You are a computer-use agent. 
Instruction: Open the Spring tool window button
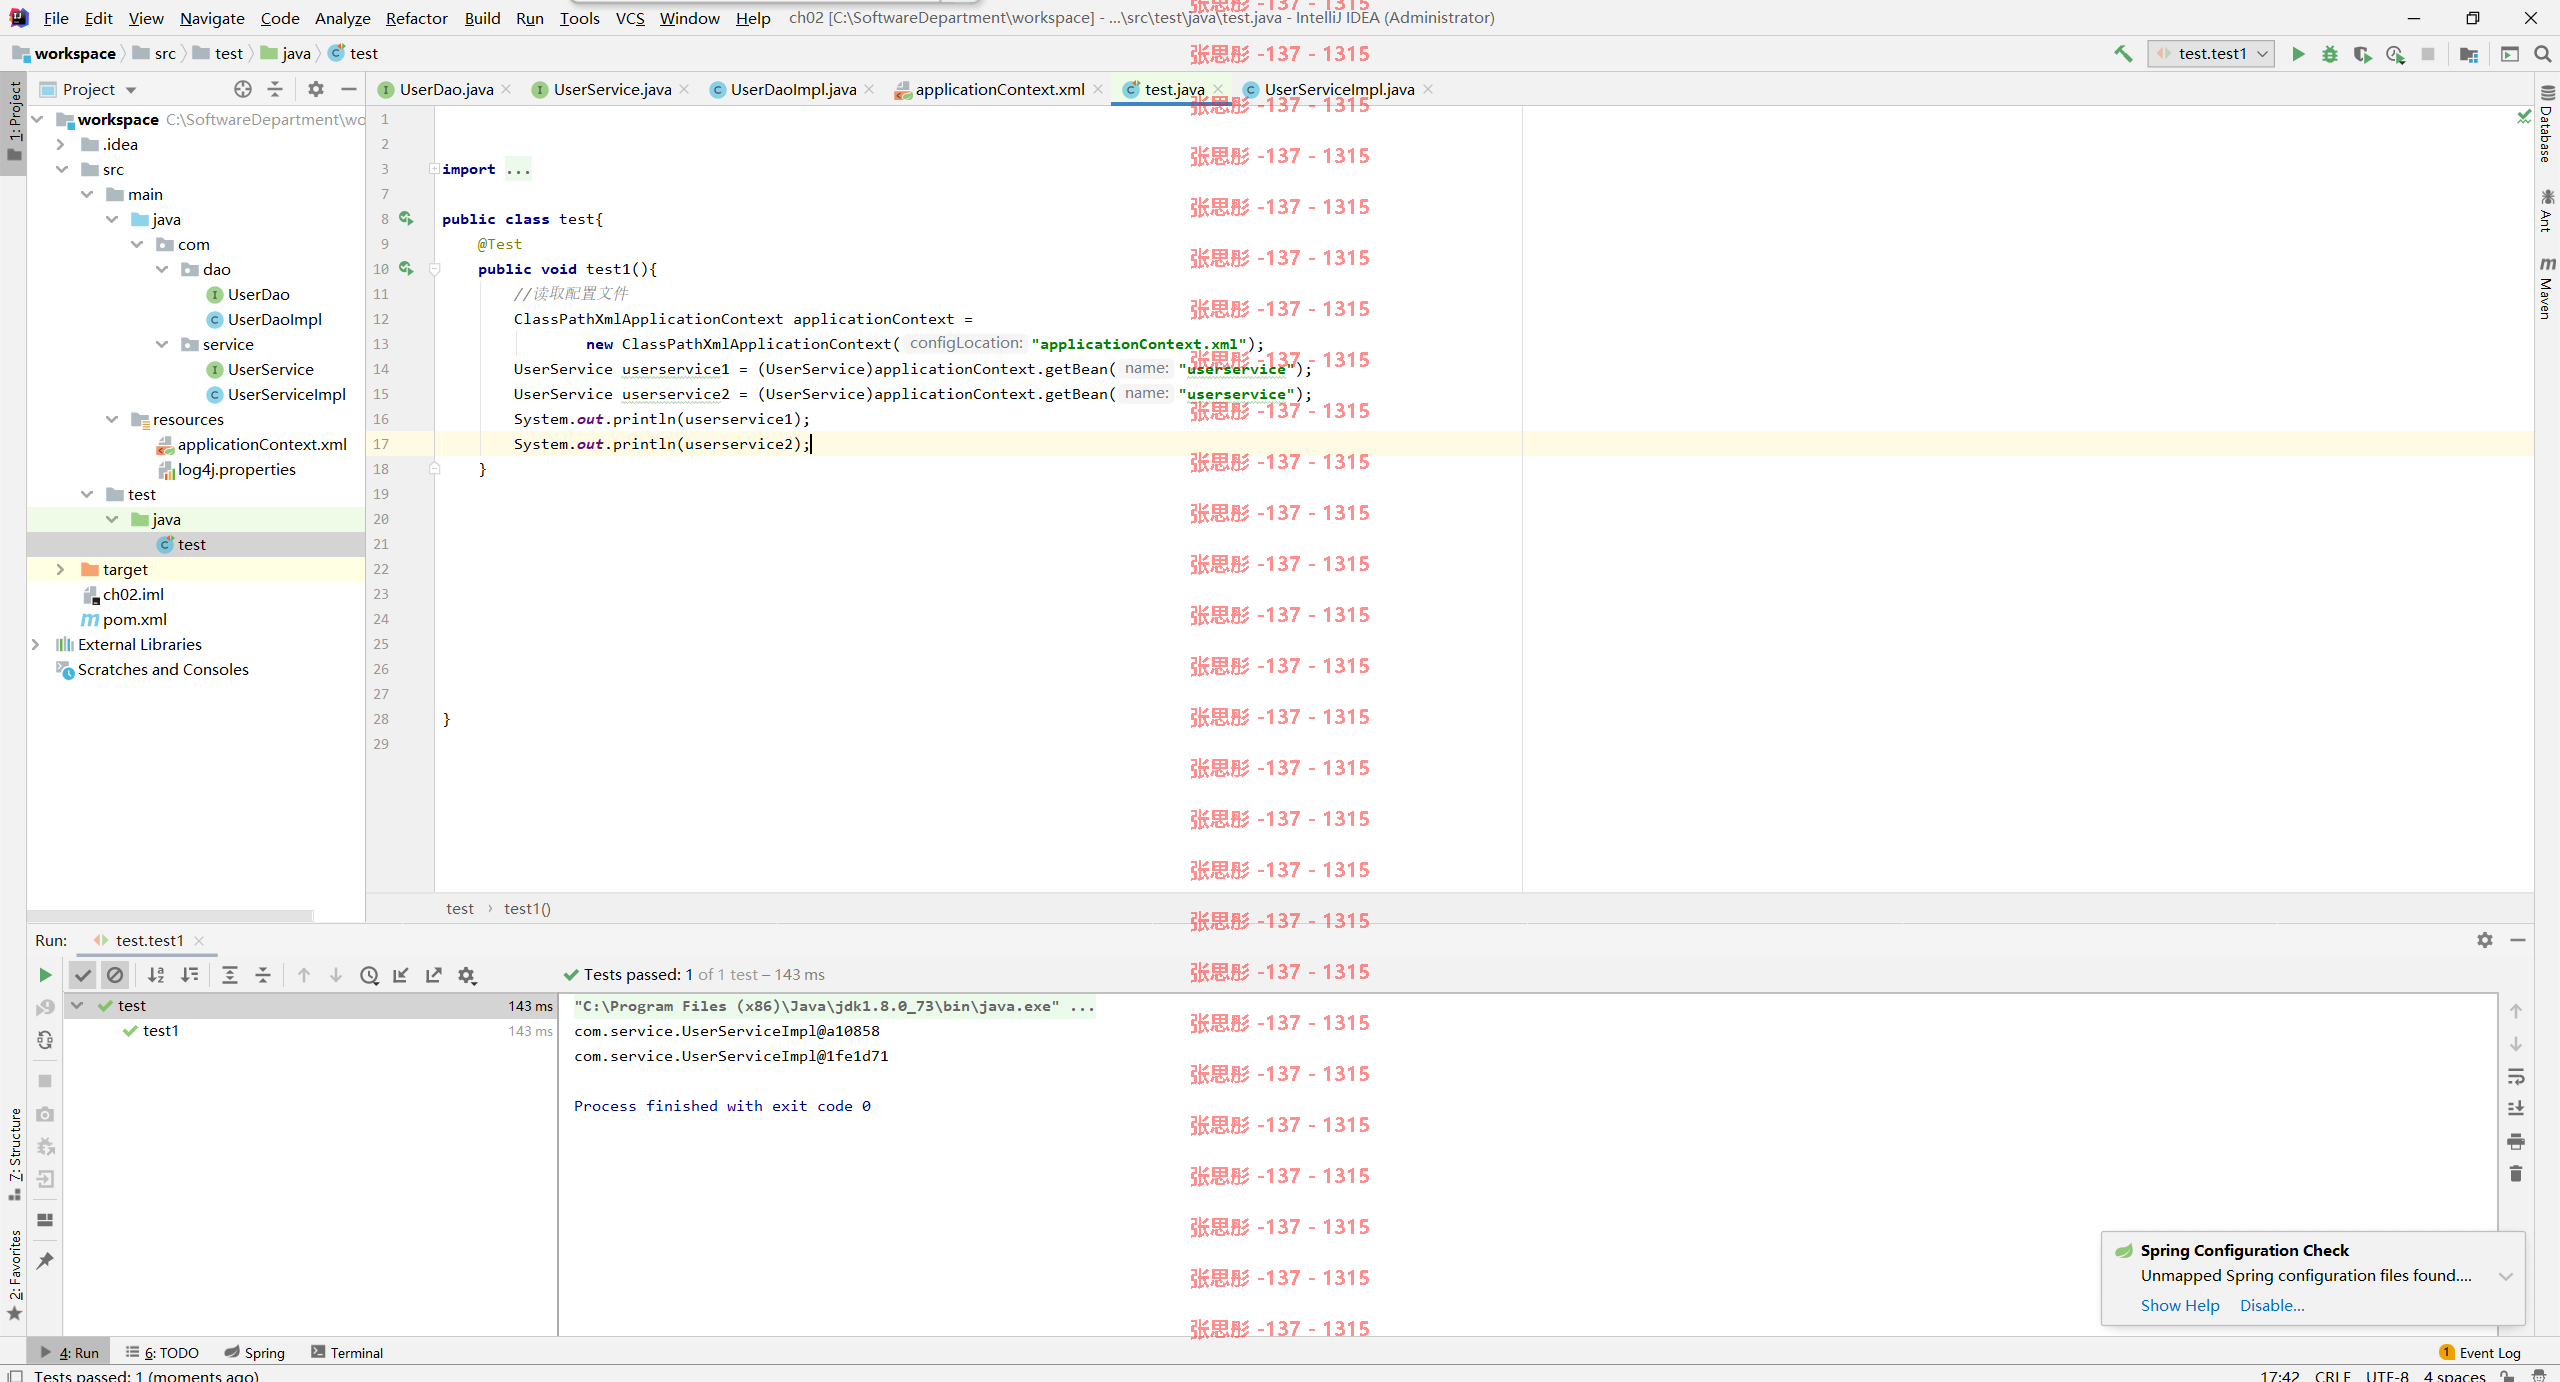click(255, 1352)
